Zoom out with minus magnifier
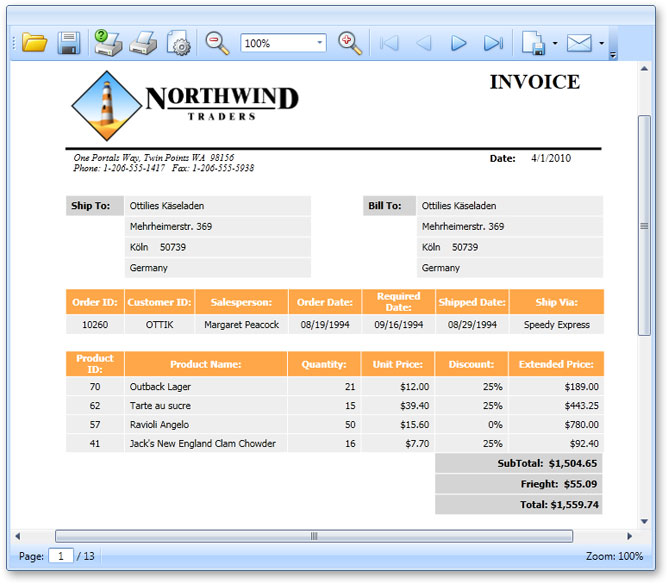 point(217,43)
